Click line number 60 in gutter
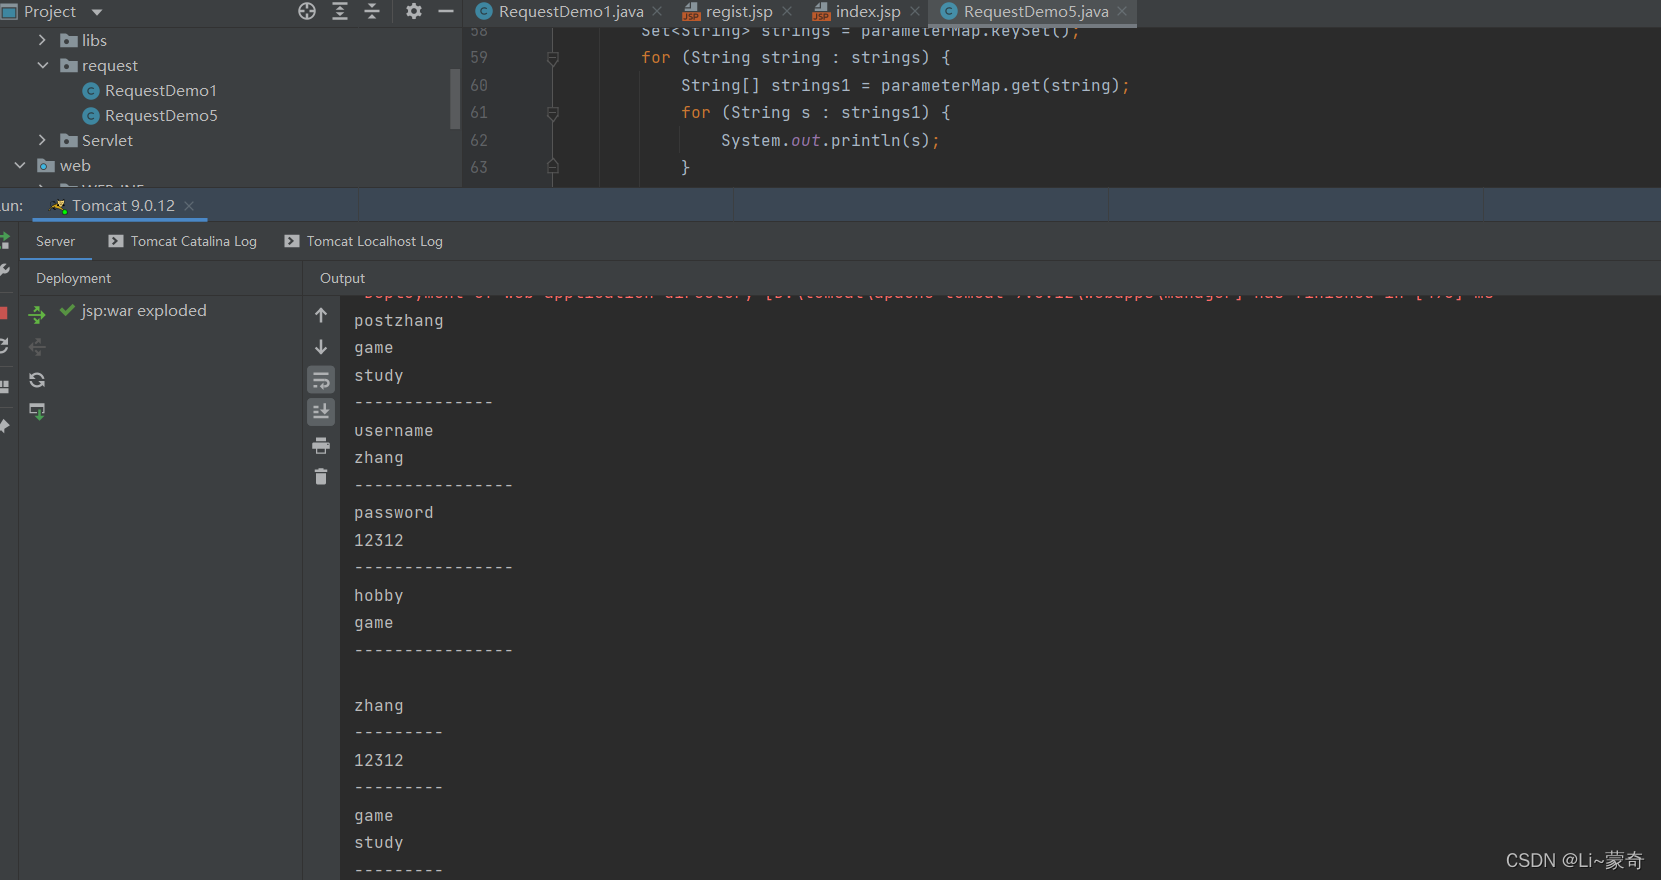Viewport: 1661px width, 880px height. click(x=479, y=86)
